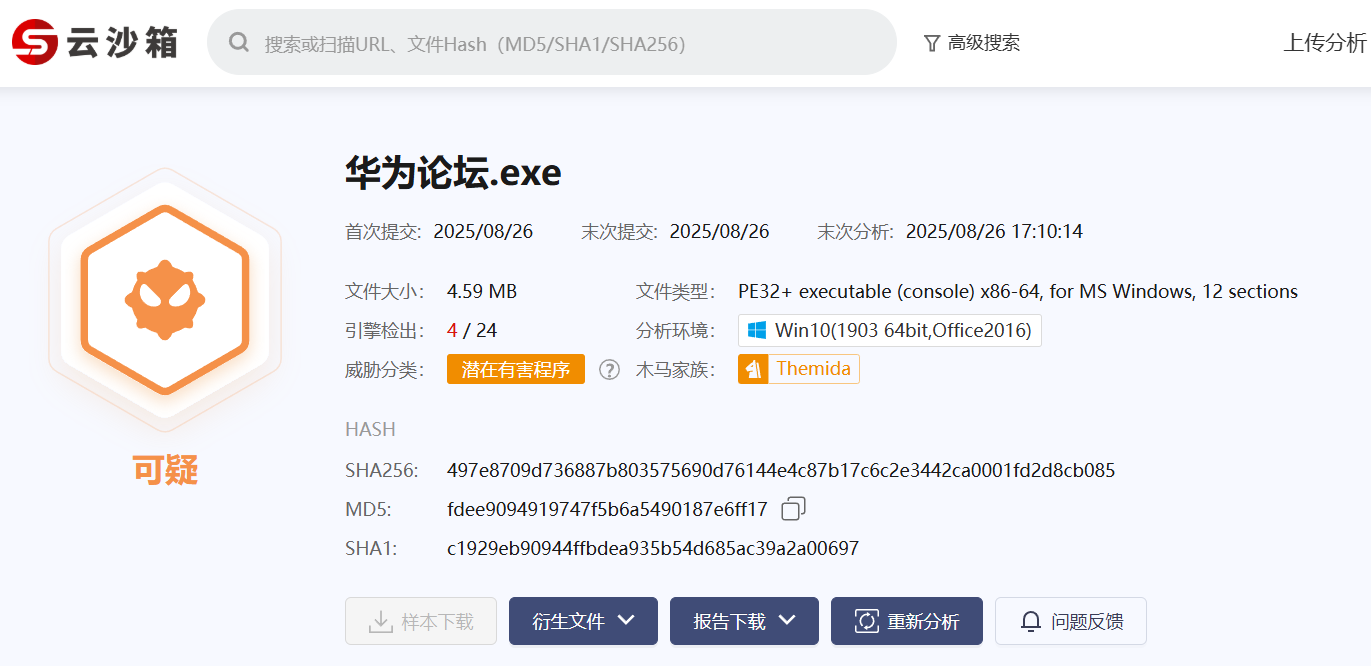Click the trojan horse icon beside Themida
The image size is (1371, 666).
753,369
